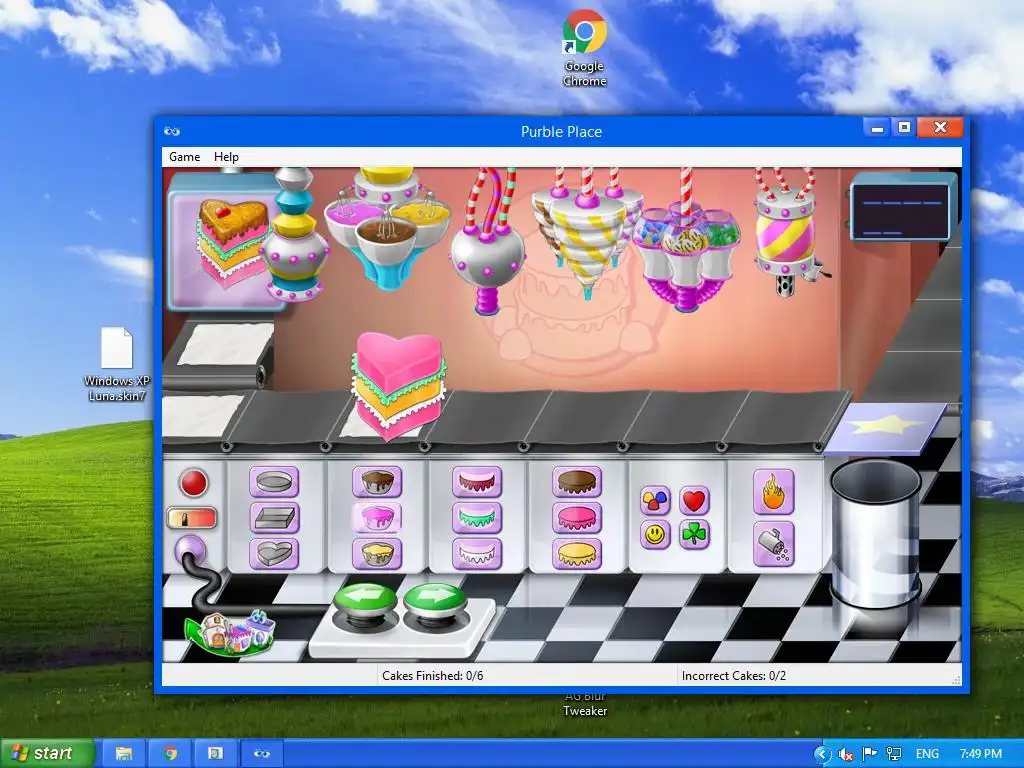
Task: Click the dark order monitor screen
Action: (903, 211)
